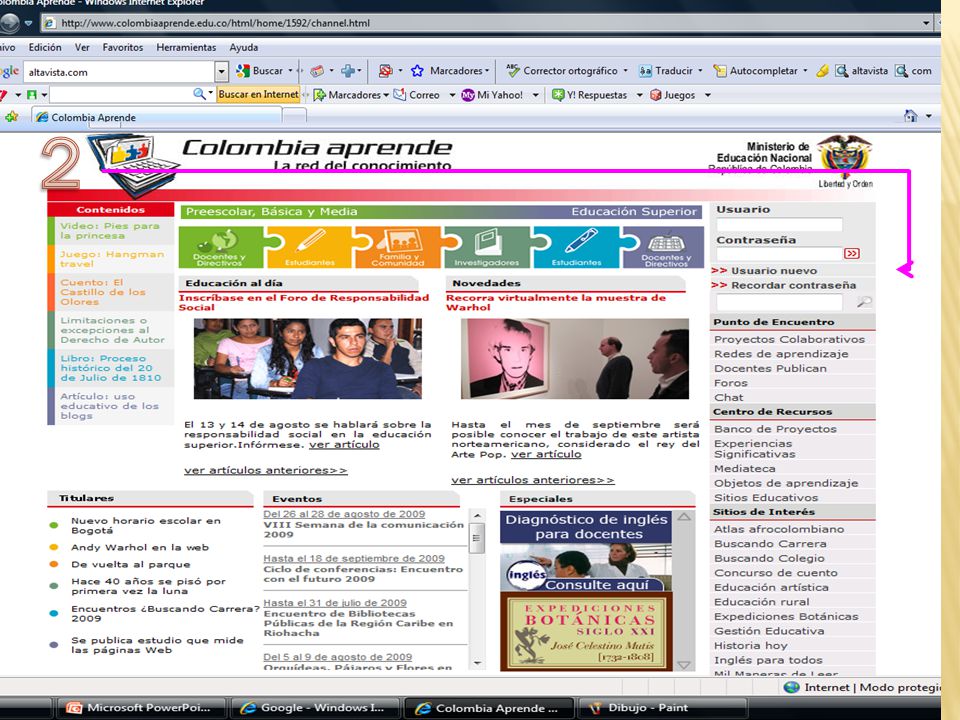Click the Eventos scrollbar down arrow
The image size is (960, 720).
tap(476, 663)
